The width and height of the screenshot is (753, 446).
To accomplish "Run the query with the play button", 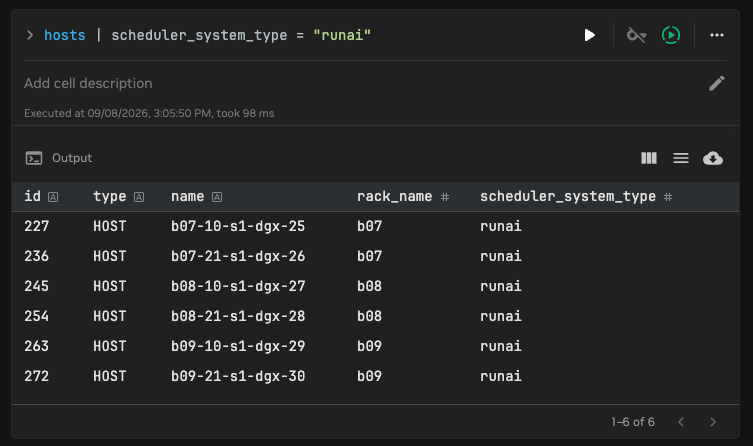I will click(590, 35).
